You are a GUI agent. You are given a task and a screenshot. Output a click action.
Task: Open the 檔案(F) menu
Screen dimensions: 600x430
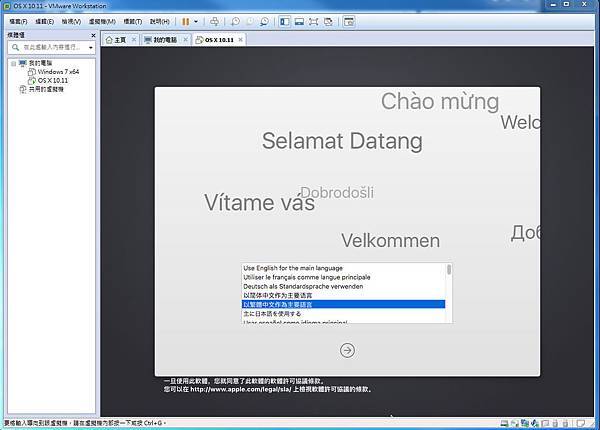[x=18, y=22]
